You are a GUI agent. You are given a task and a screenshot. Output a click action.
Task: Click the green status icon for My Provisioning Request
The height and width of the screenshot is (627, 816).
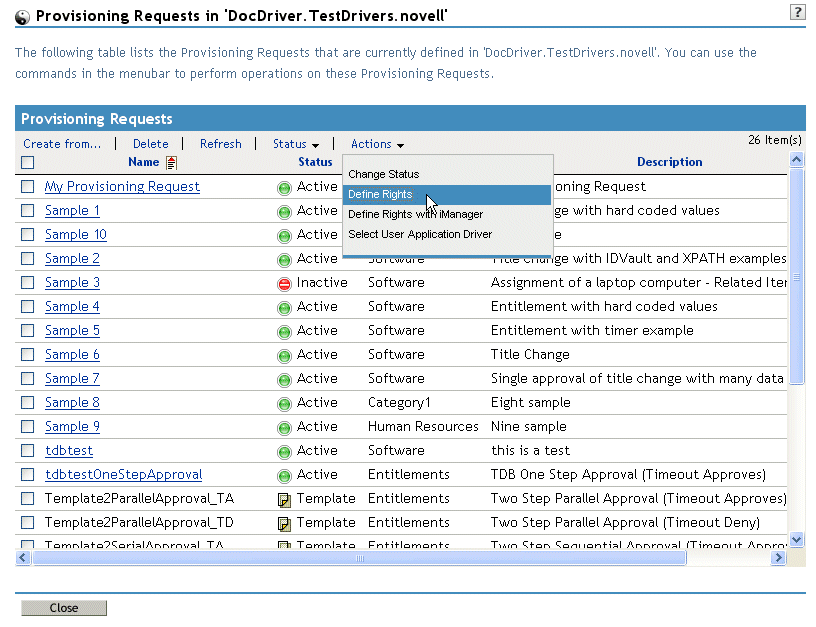click(284, 187)
